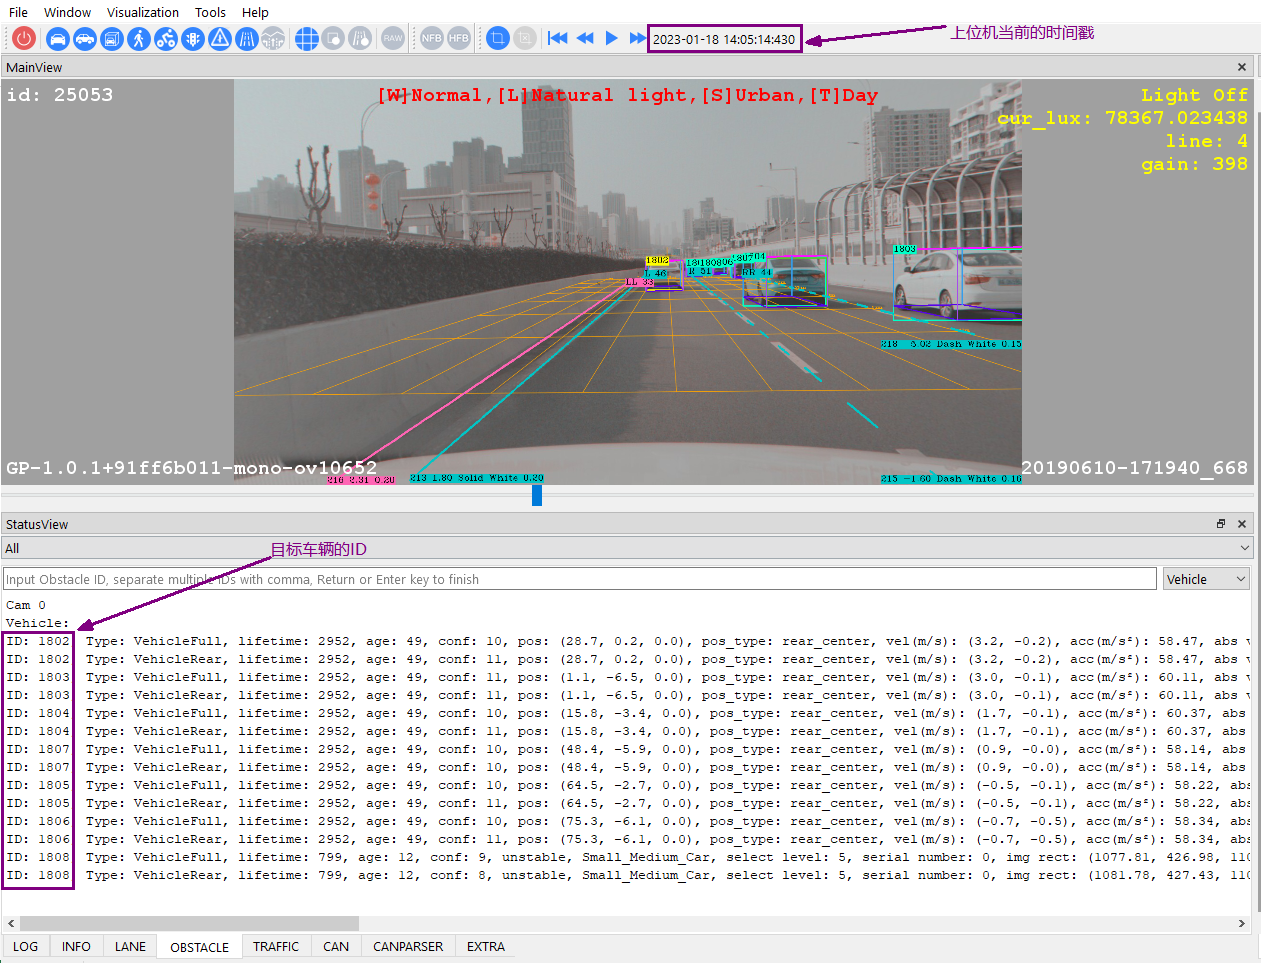Click the front-view car icon
Image resolution: width=1261 pixels, height=963 pixels.
pyautogui.click(x=58, y=39)
